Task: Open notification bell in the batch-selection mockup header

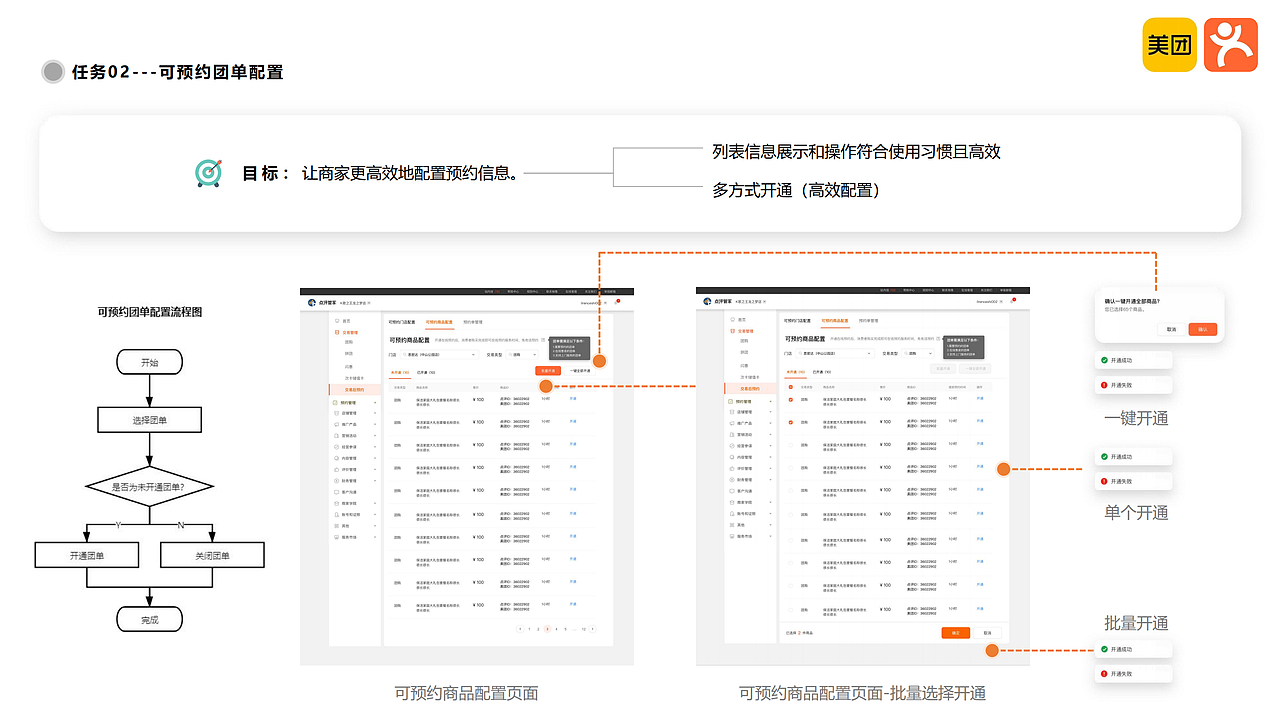Action: (x=1012, y=301)
